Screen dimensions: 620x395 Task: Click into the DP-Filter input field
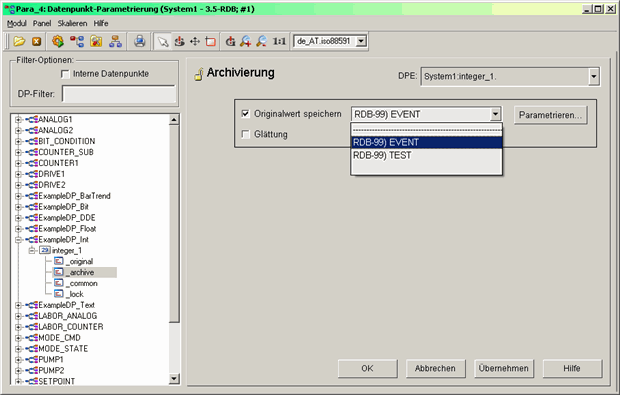coord(119,94)
